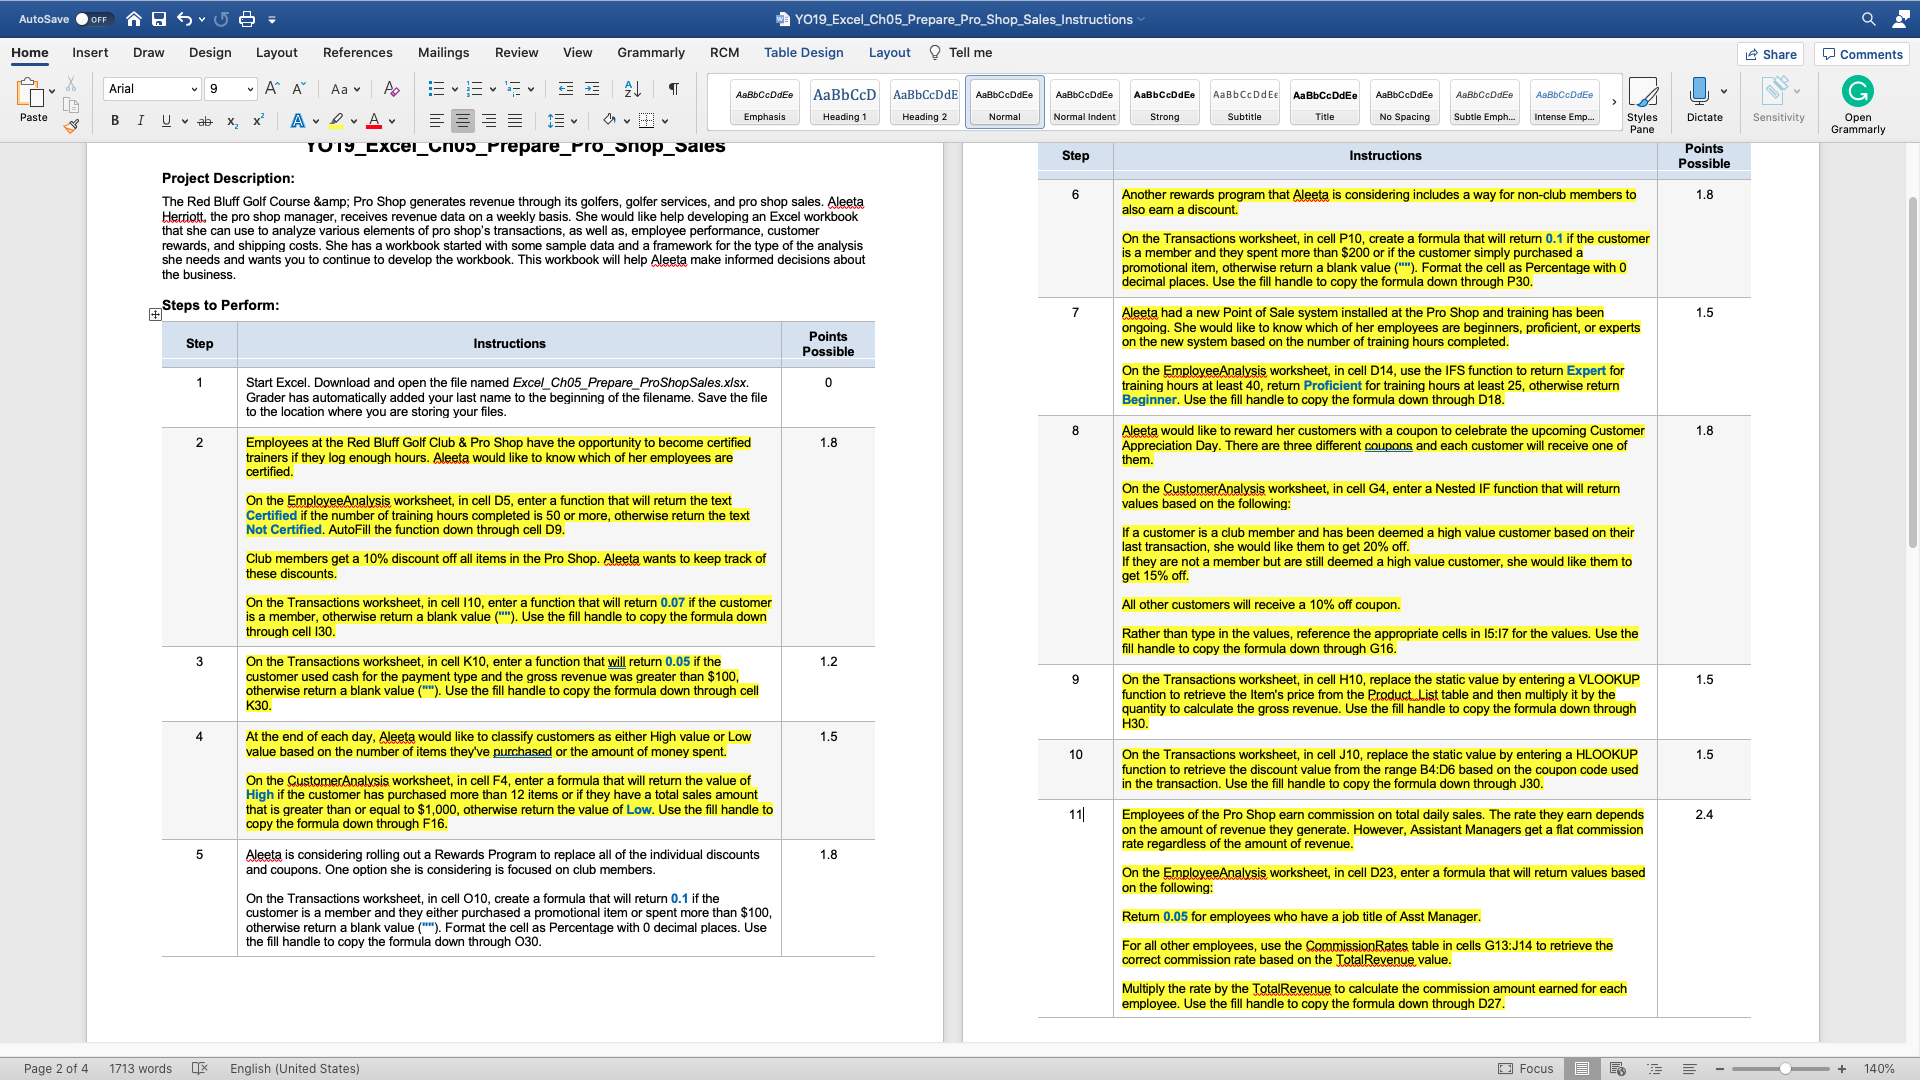Click the Clear Formatting icon

click(x=391, y=89)
